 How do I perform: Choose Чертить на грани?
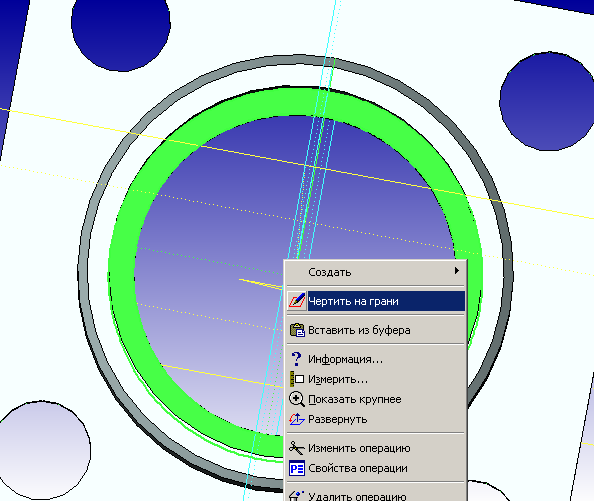375,301
